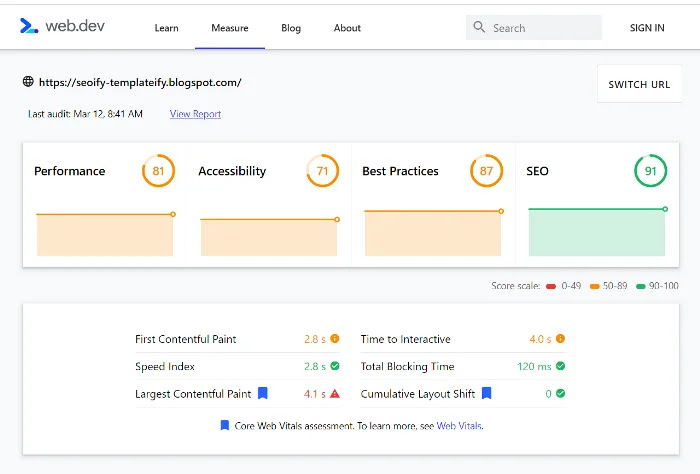Click the web.dev logo icon
This screenshot has width=700, height=474.
(29, 27)
